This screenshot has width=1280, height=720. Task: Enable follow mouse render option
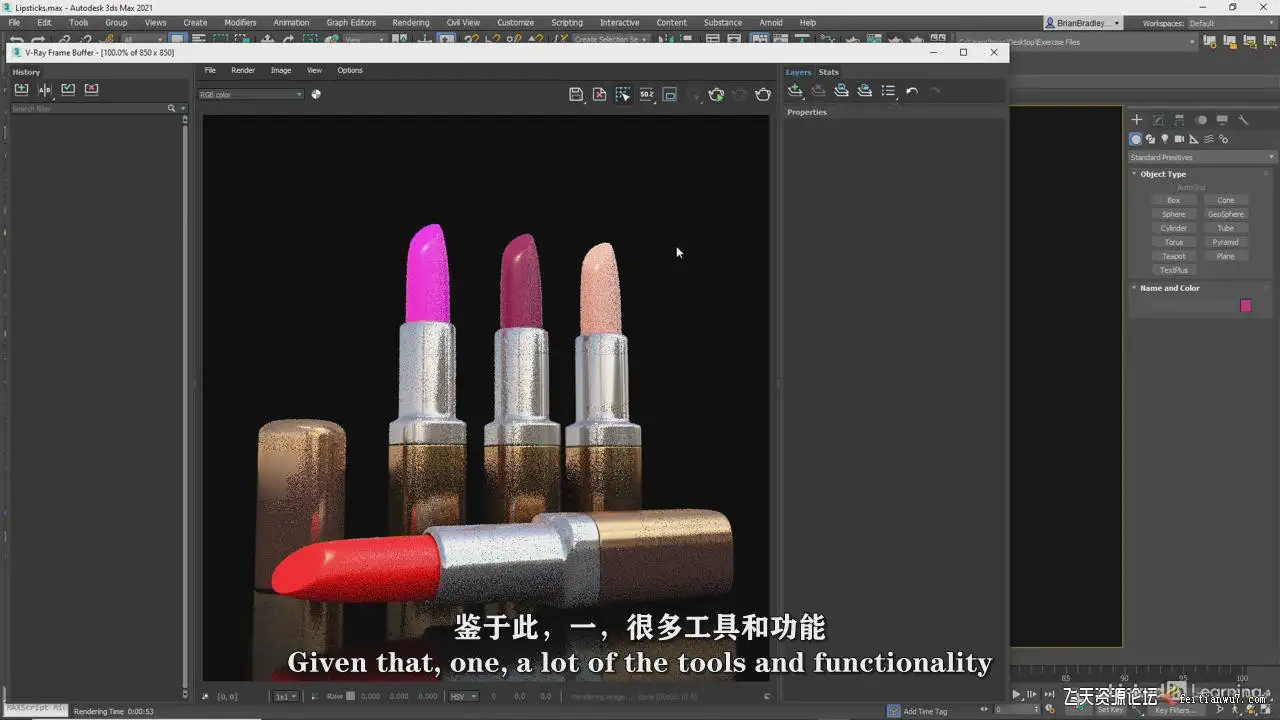pyautogui.click(x=623, y=94)
